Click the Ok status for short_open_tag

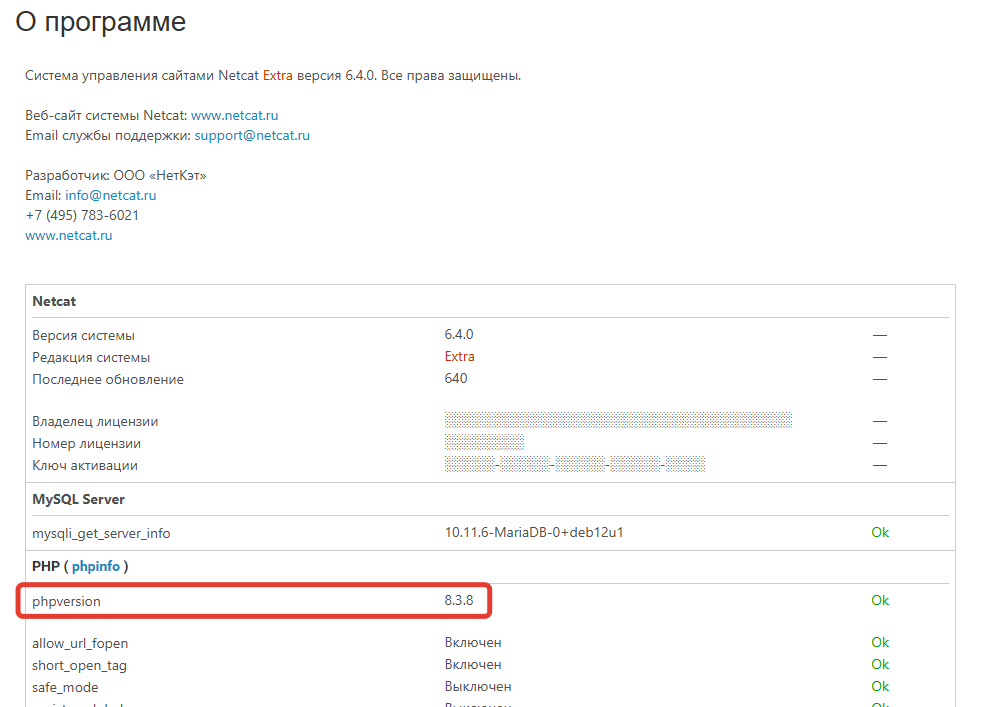click(x=880, y=664)
